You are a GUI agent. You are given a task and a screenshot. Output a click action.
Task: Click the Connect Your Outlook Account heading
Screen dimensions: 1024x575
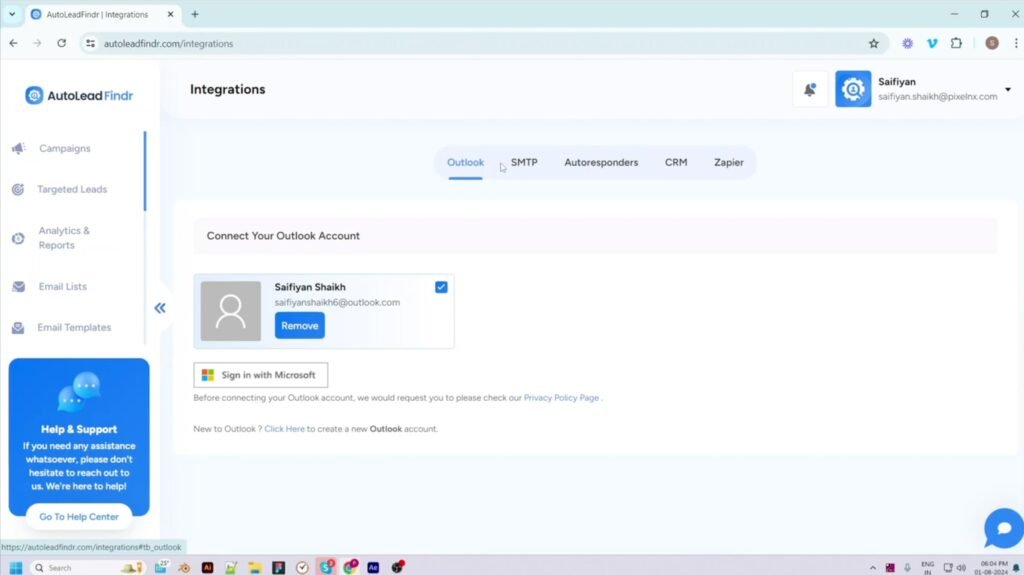click(x=283, y=236)
